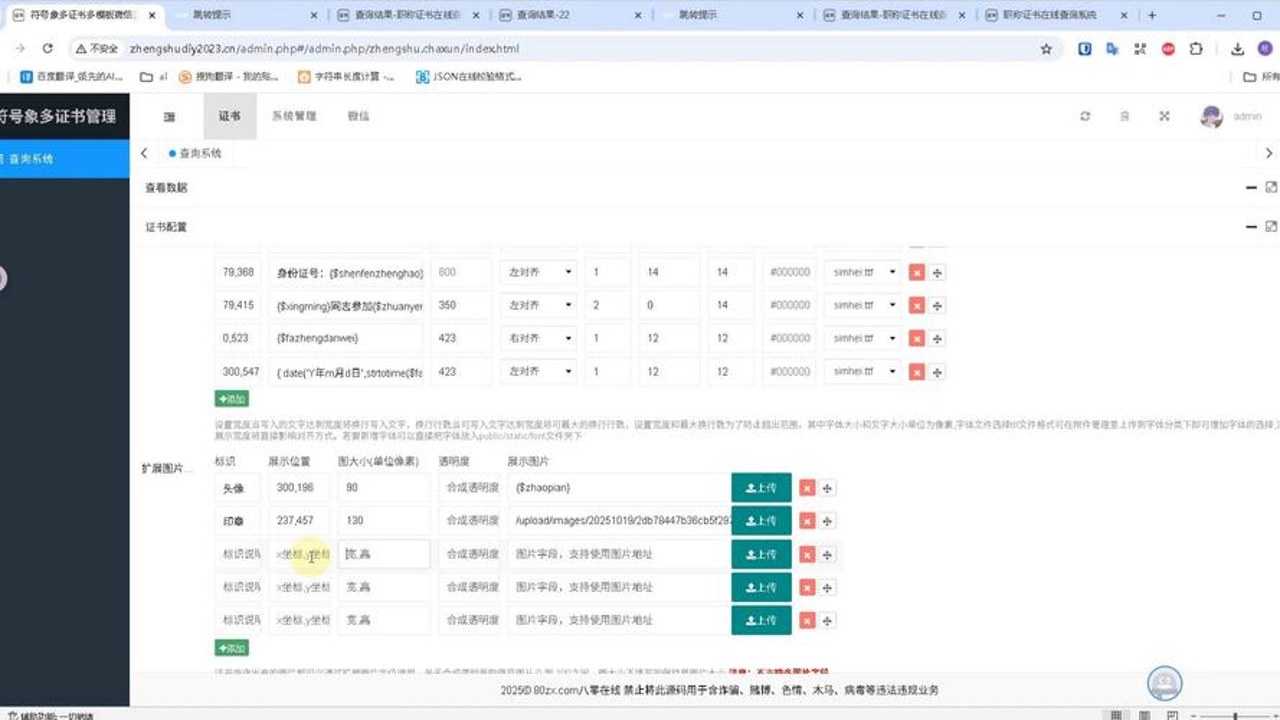This screenshot has width=1280, height=720.
Task: Open the simhei.ttf font dropdown in the 身份证号 row
Action: point(864,272)
